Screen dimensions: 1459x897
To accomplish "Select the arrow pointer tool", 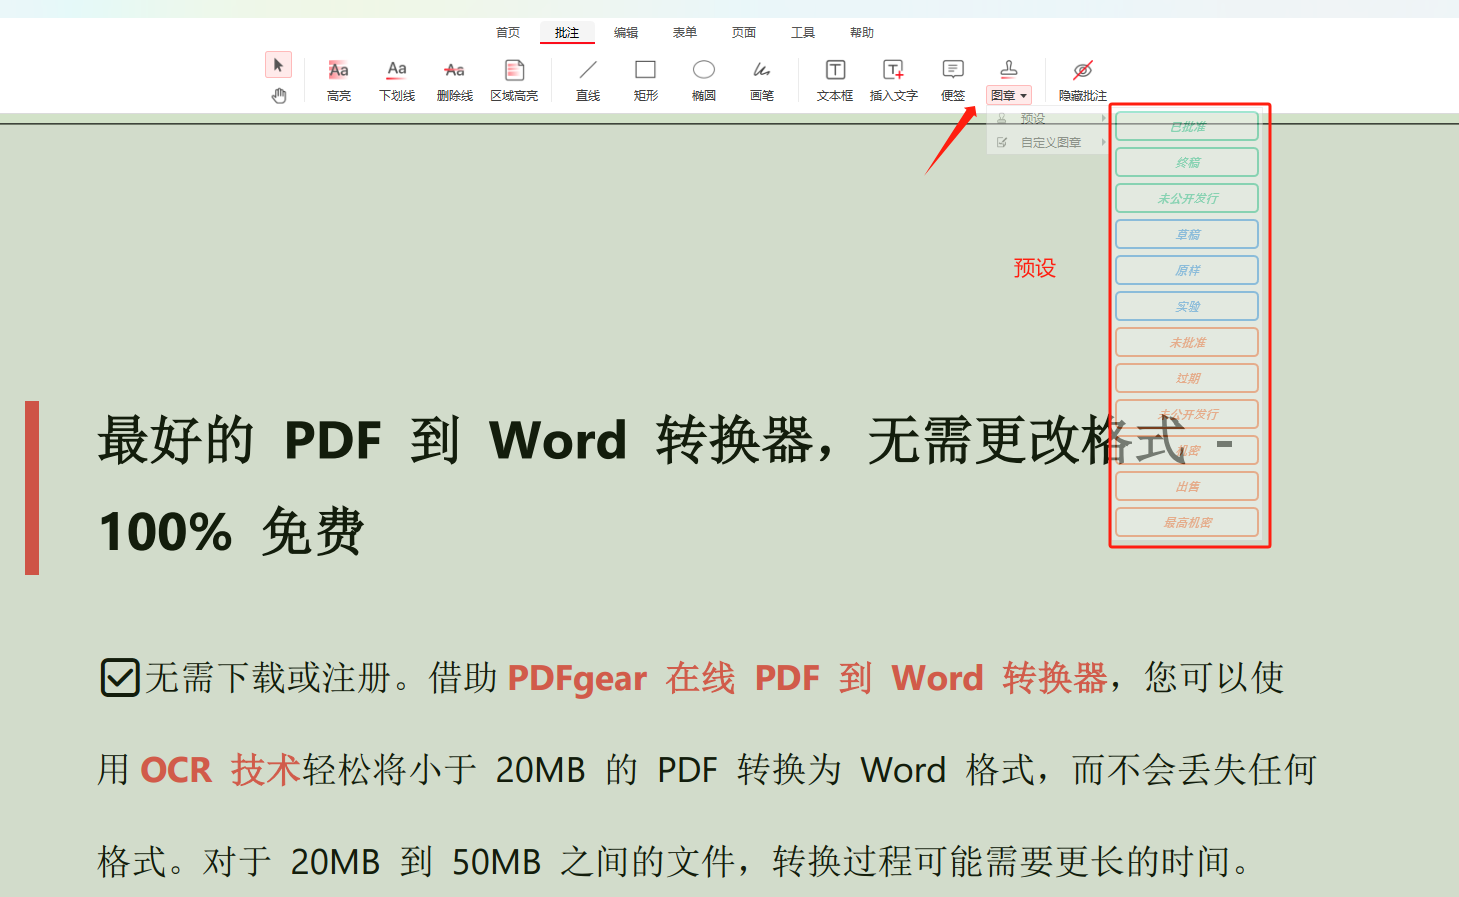I will click(278, 65).
